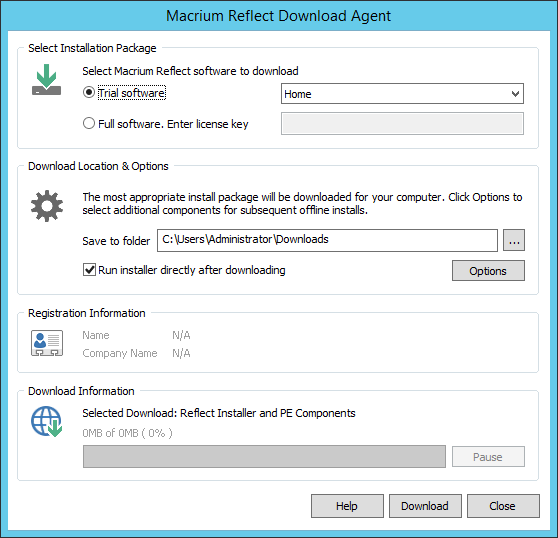Click the license key input field
Screen dimensions: 558x538
point(402,123)
